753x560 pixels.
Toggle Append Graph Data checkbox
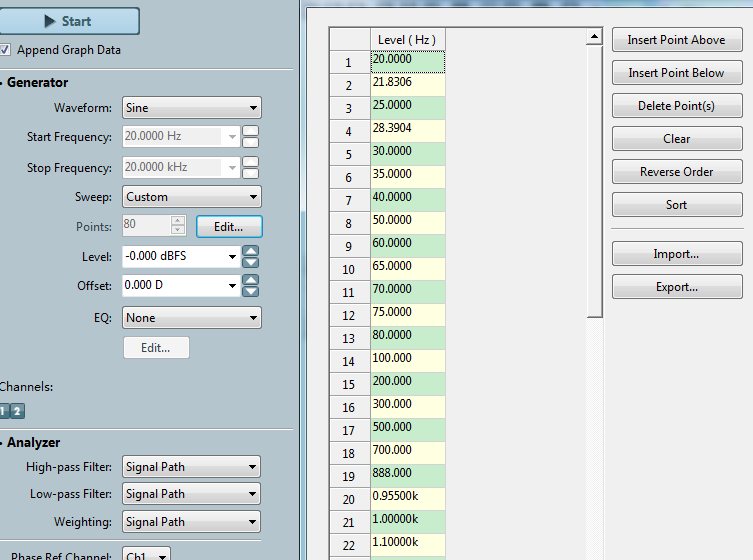coord(5,50)
